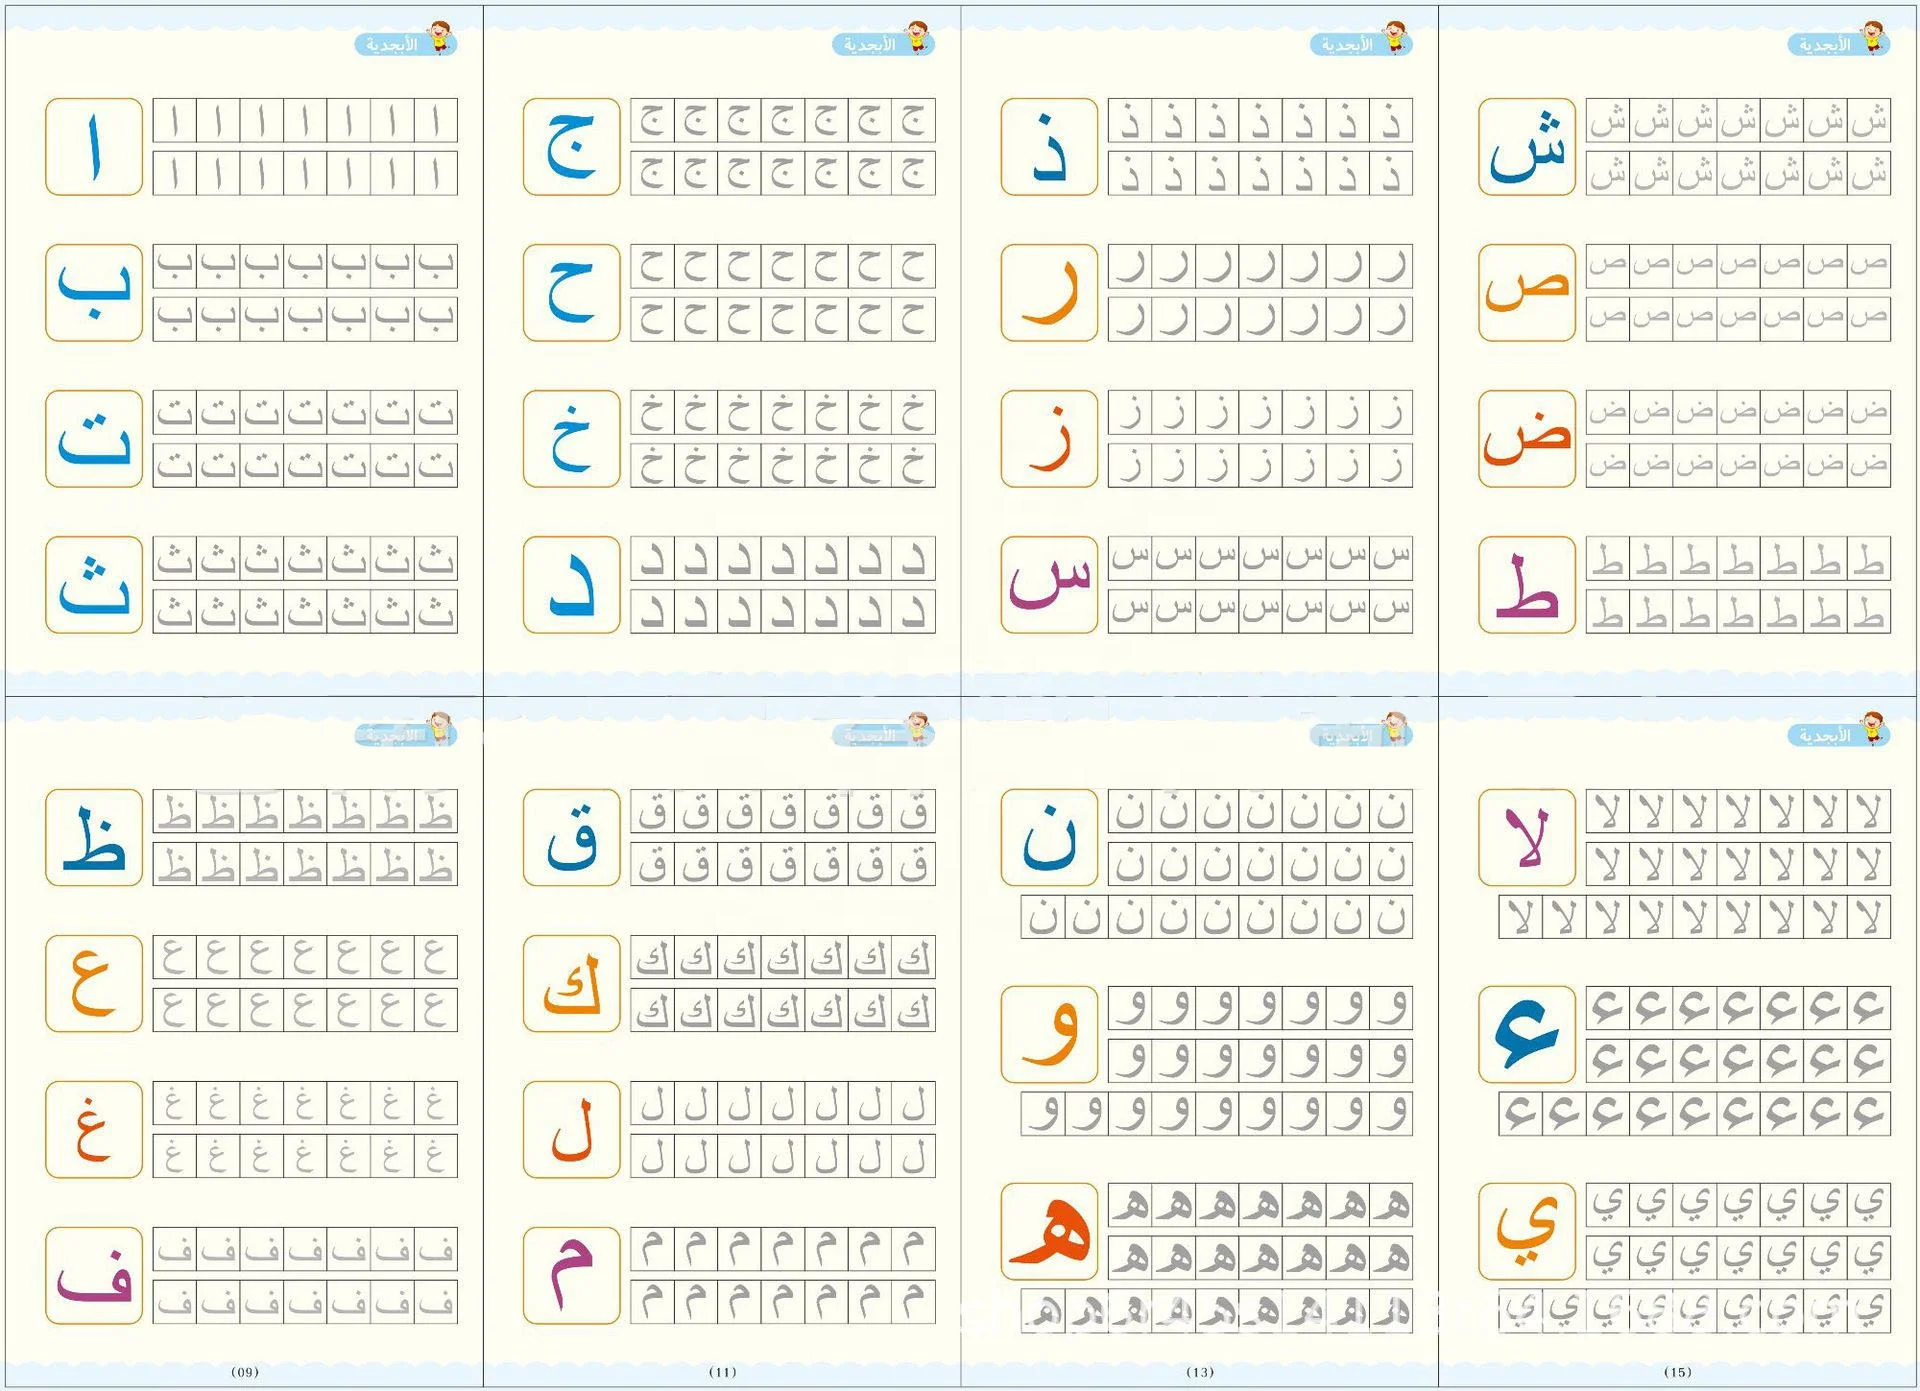Viewport: 1920px width, 1391px height.
Task: Select the purple Meem (م) letter card
Action: pyautogui.click(x=572, y=1275)
